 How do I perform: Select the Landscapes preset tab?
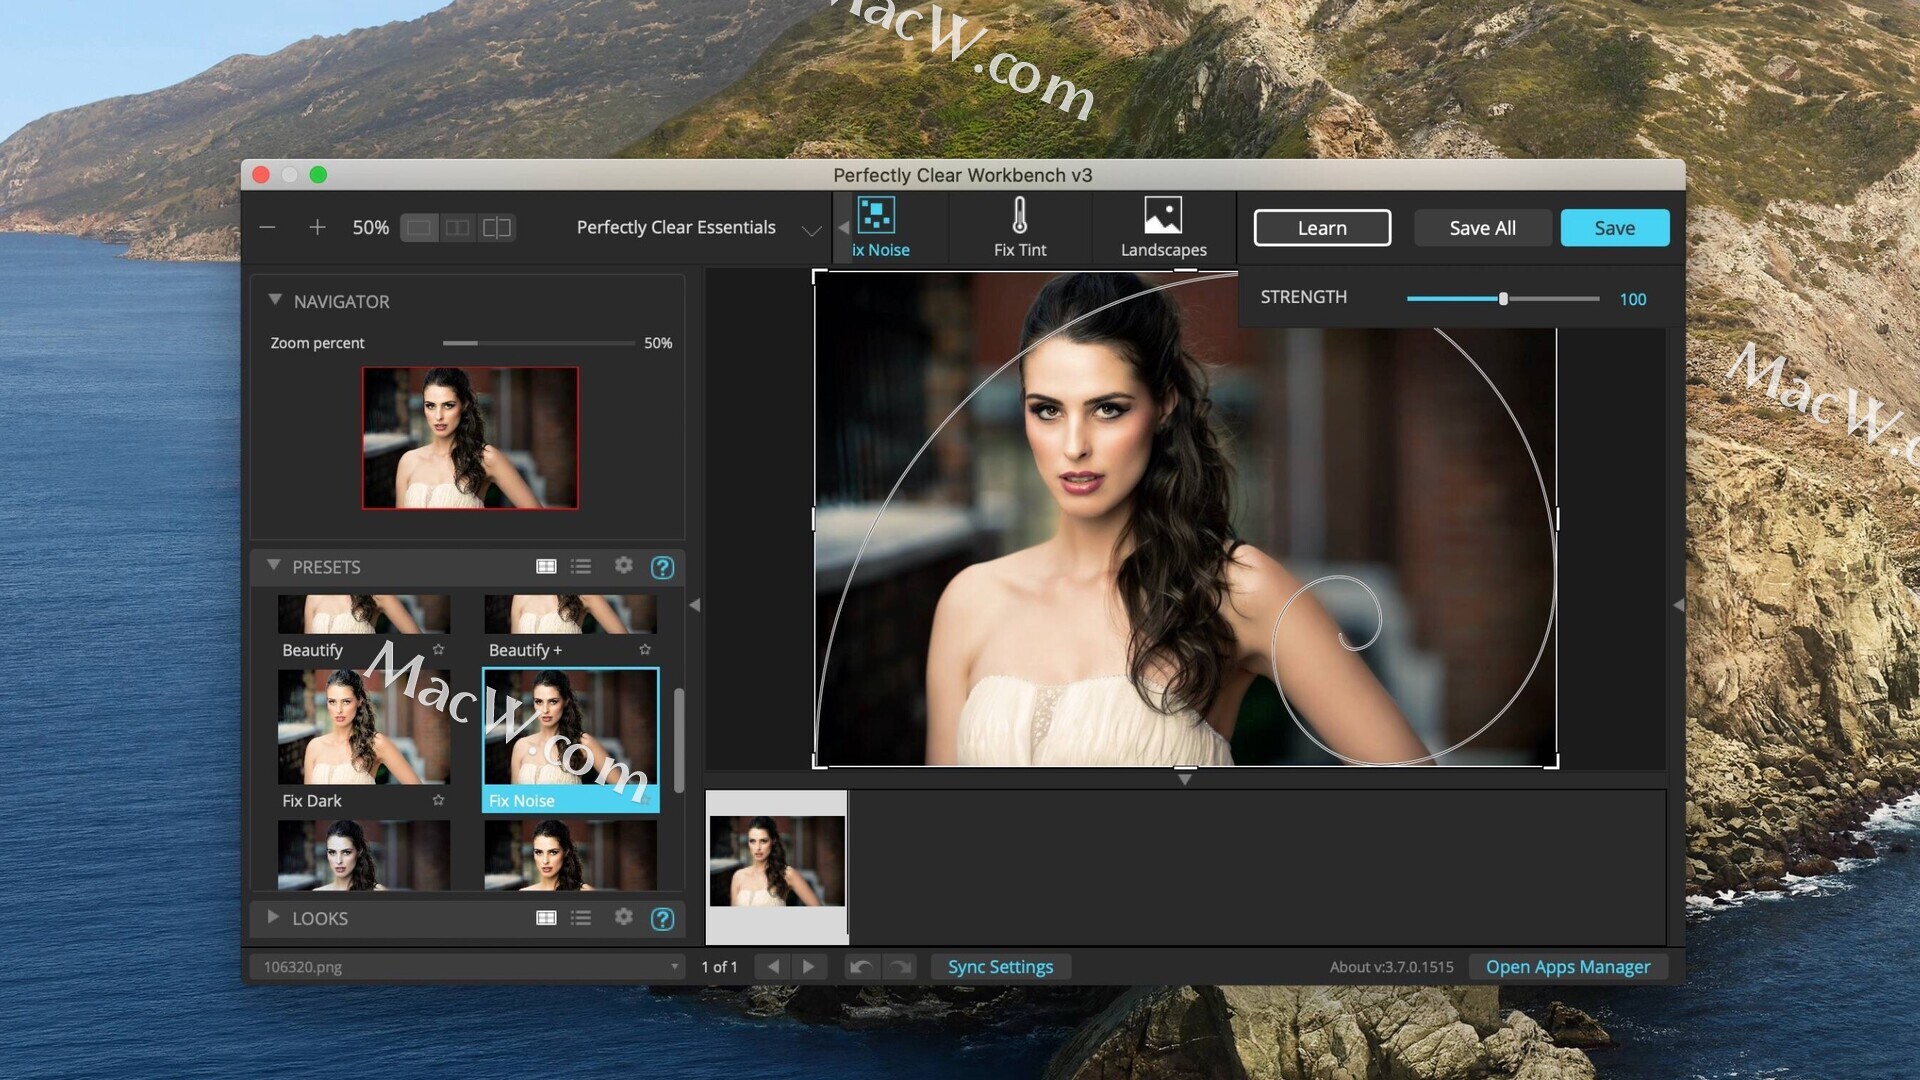1163,228
